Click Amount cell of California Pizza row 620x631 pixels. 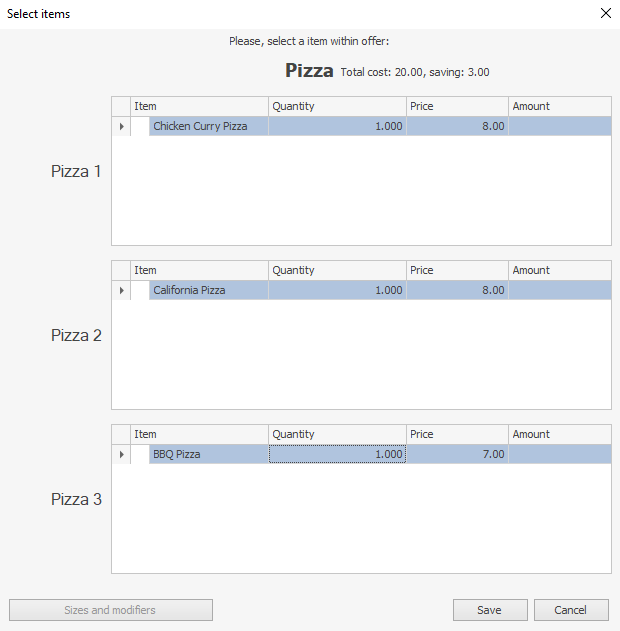[x=559, y=290]
